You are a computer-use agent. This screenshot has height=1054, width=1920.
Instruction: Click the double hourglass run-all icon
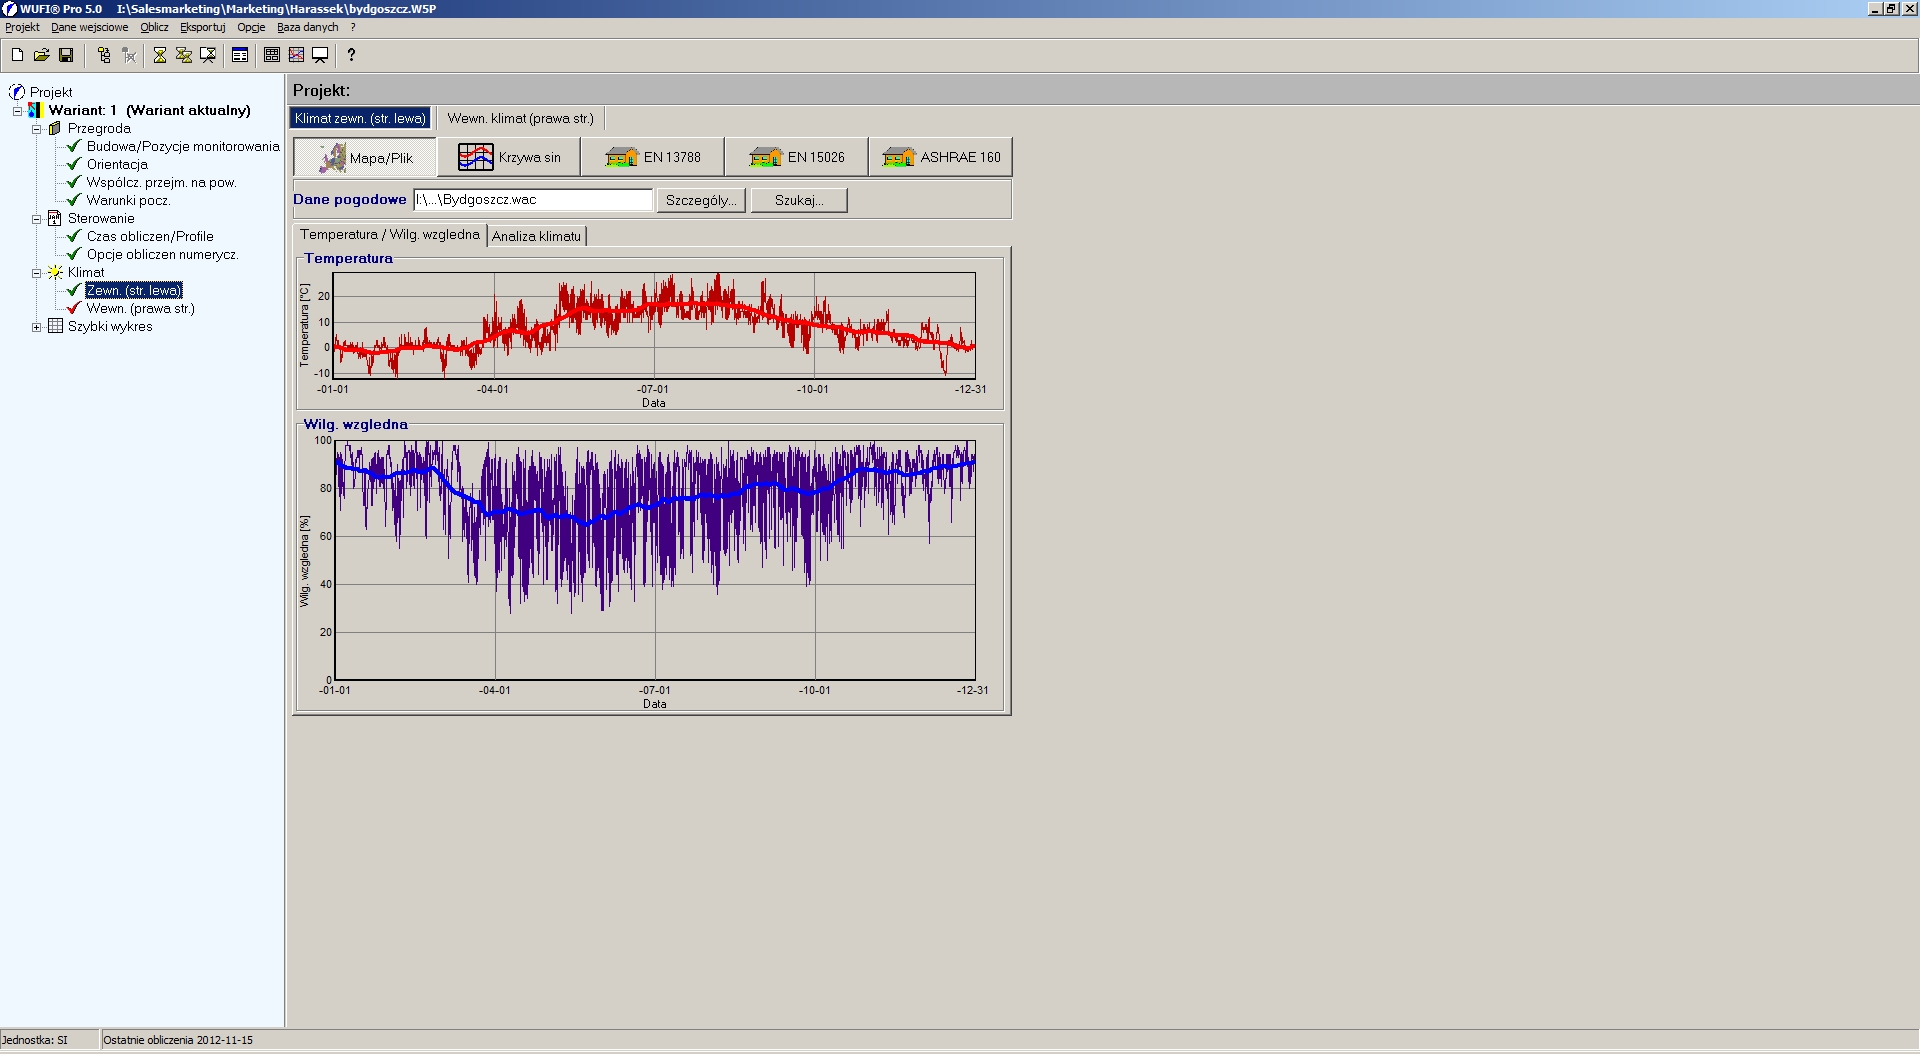184,55
